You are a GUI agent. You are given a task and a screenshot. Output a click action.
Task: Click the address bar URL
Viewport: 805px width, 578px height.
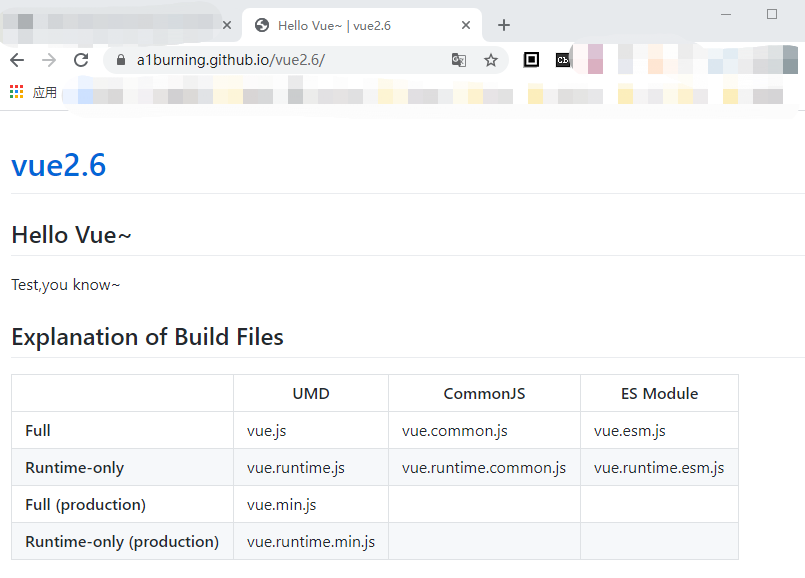tap(231, 60)
